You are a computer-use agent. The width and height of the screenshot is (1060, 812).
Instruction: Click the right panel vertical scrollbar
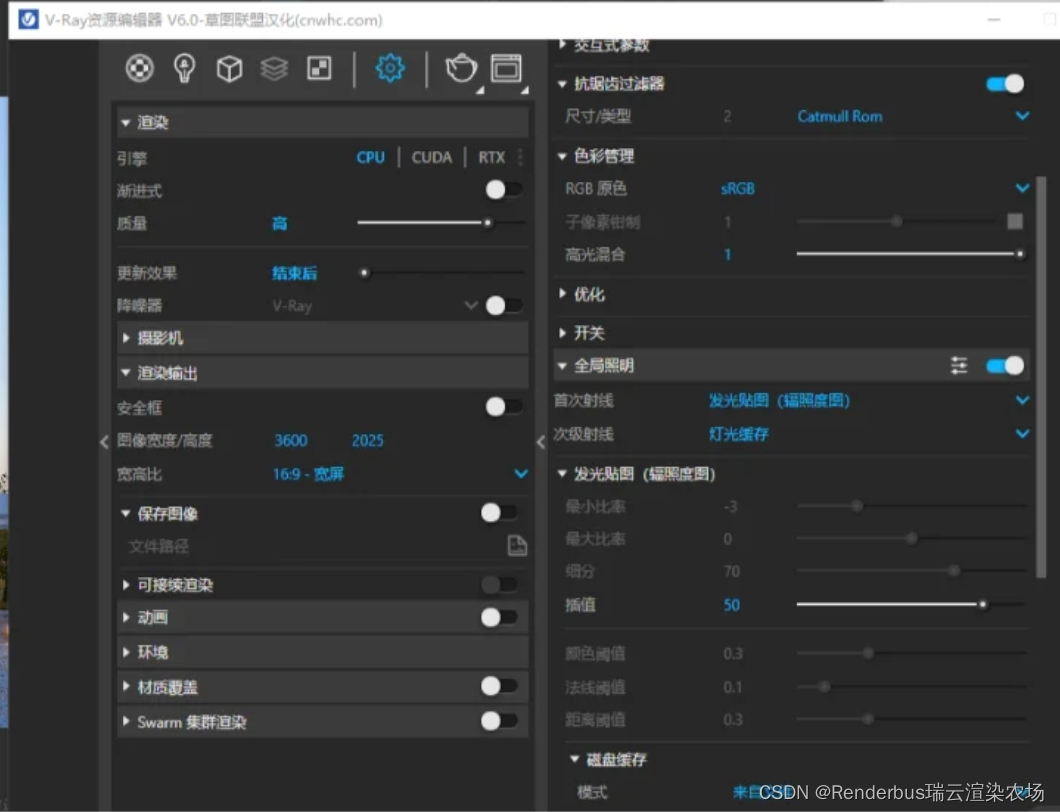coord(1041,377)
